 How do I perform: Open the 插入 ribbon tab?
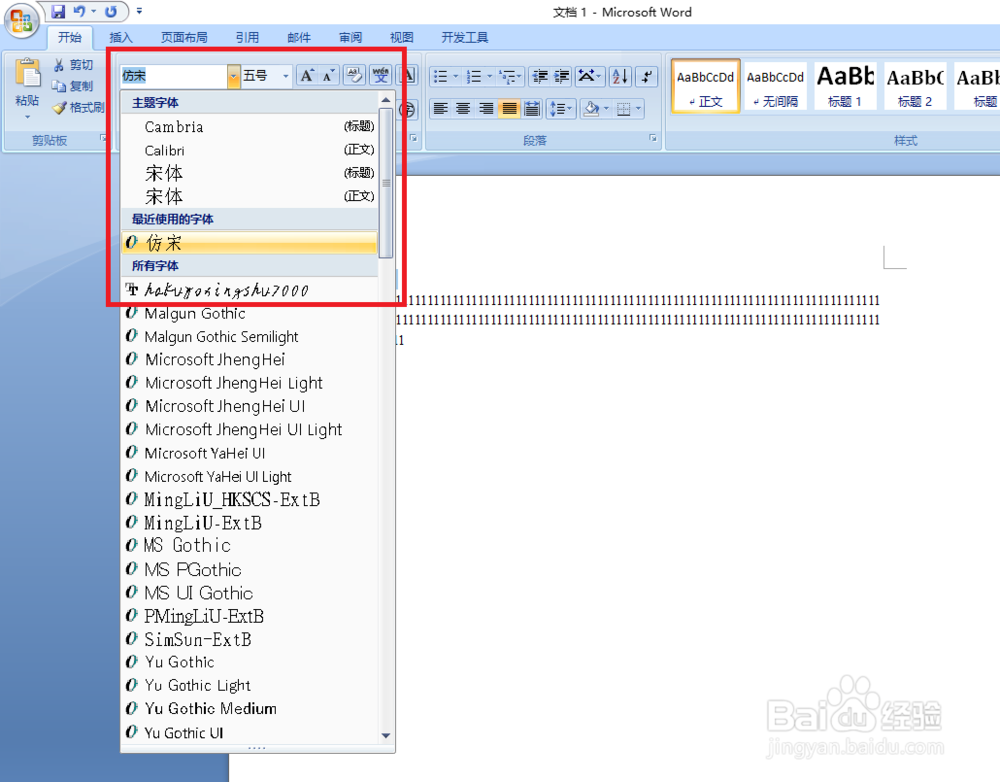[121, 38]
